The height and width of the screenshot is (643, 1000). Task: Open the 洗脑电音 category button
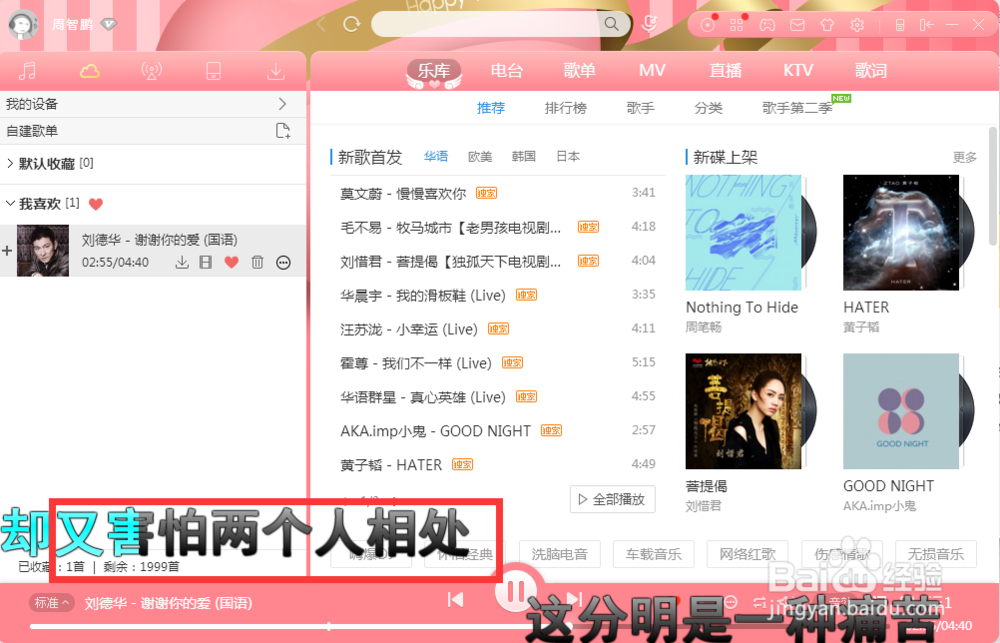coord(560,554)
